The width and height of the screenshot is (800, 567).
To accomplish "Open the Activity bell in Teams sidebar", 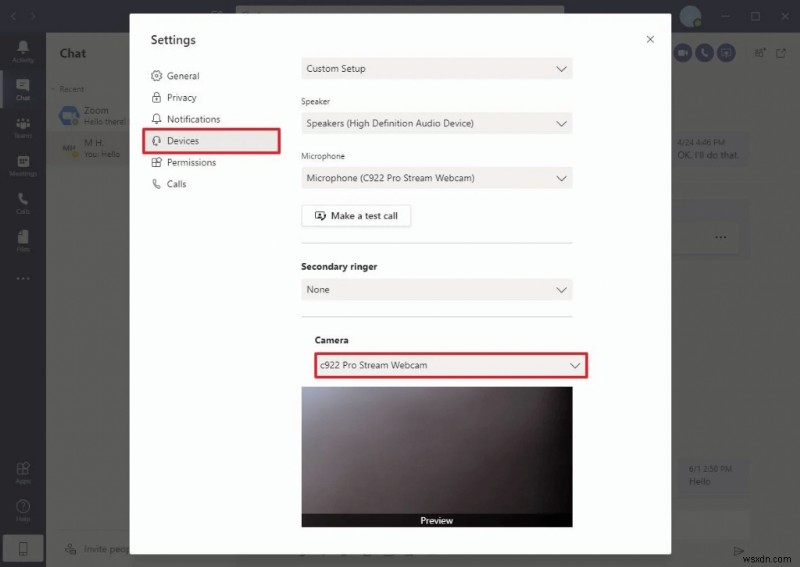I will [23, 52].
